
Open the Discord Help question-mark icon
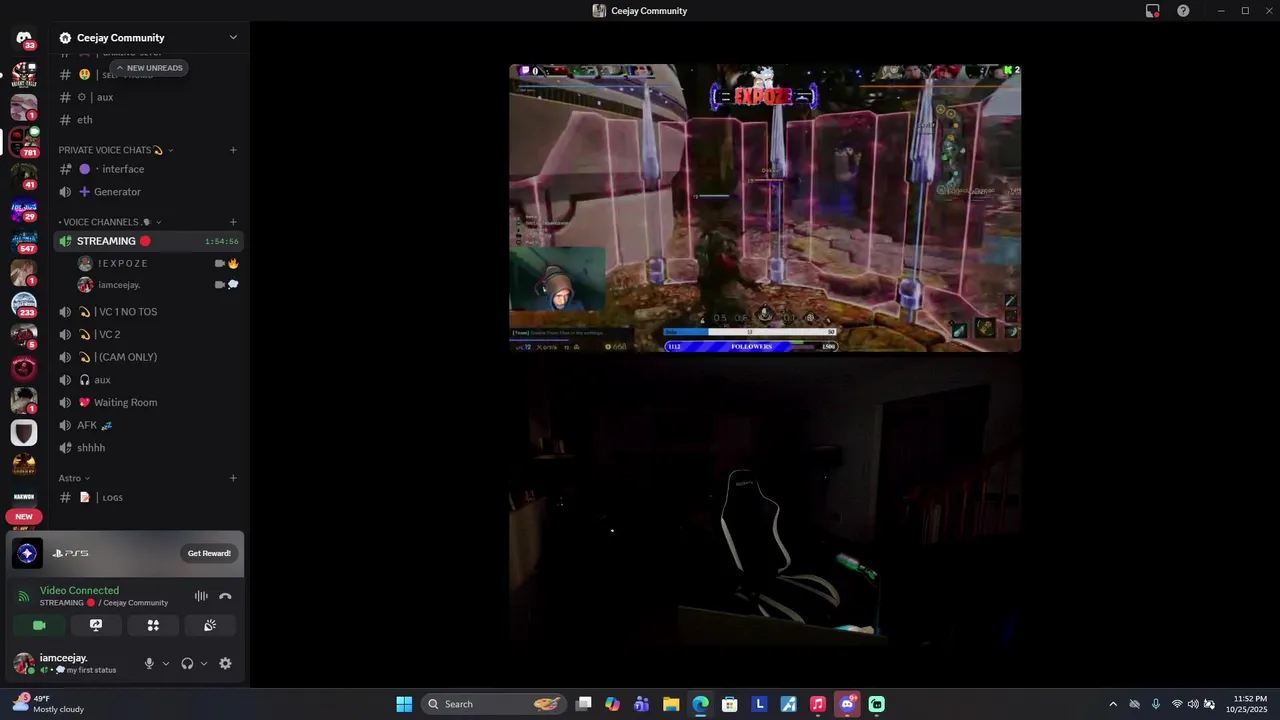click(x=1183, y=11)
